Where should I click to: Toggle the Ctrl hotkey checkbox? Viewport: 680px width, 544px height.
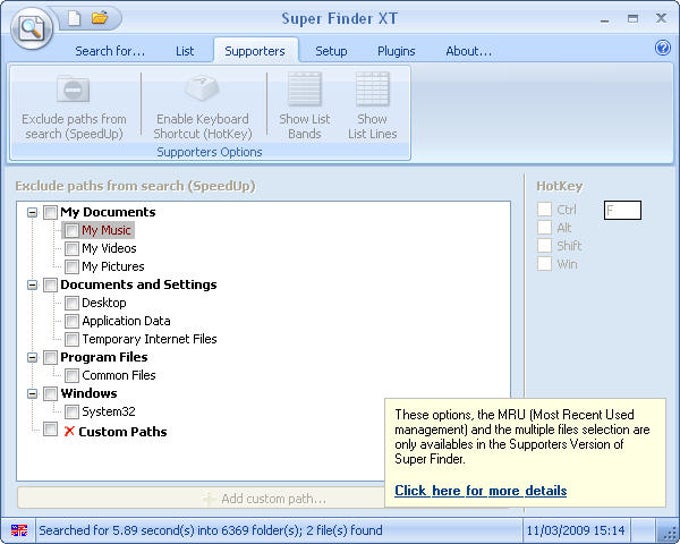pyautogui.click(x=544, y=209)
